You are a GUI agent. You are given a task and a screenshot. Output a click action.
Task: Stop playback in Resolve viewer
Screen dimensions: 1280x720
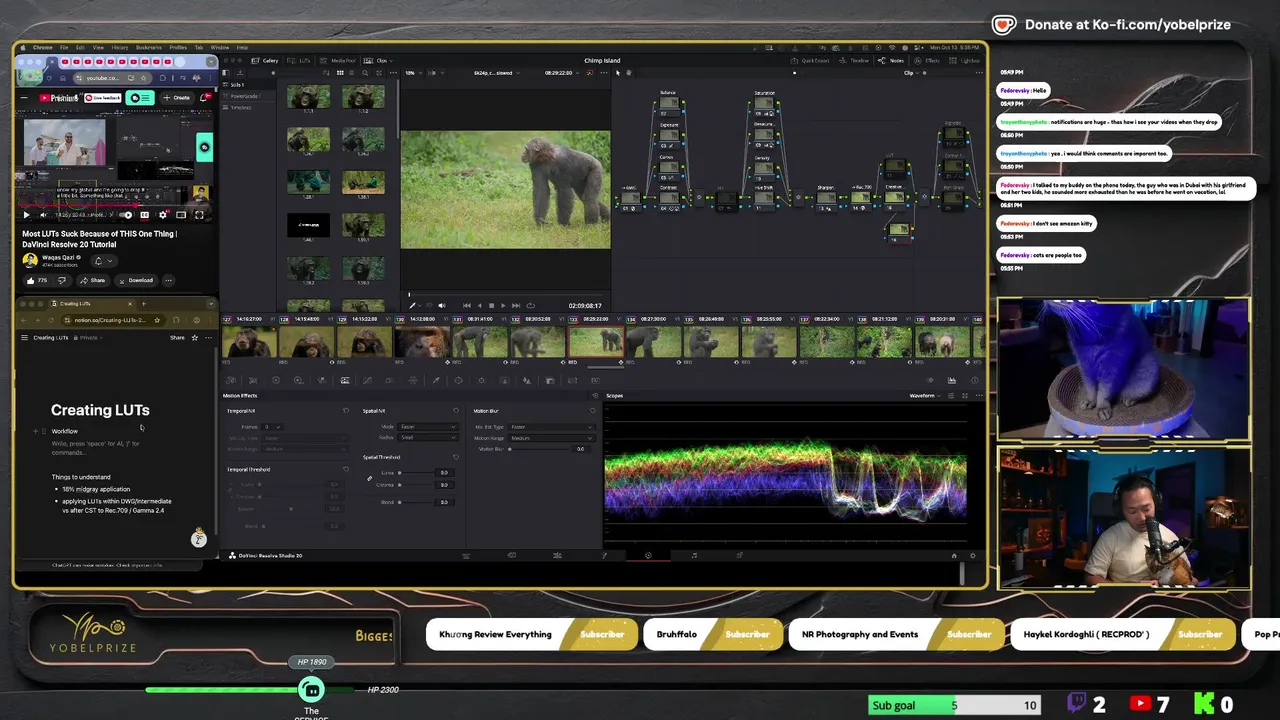tap(491, 306)
